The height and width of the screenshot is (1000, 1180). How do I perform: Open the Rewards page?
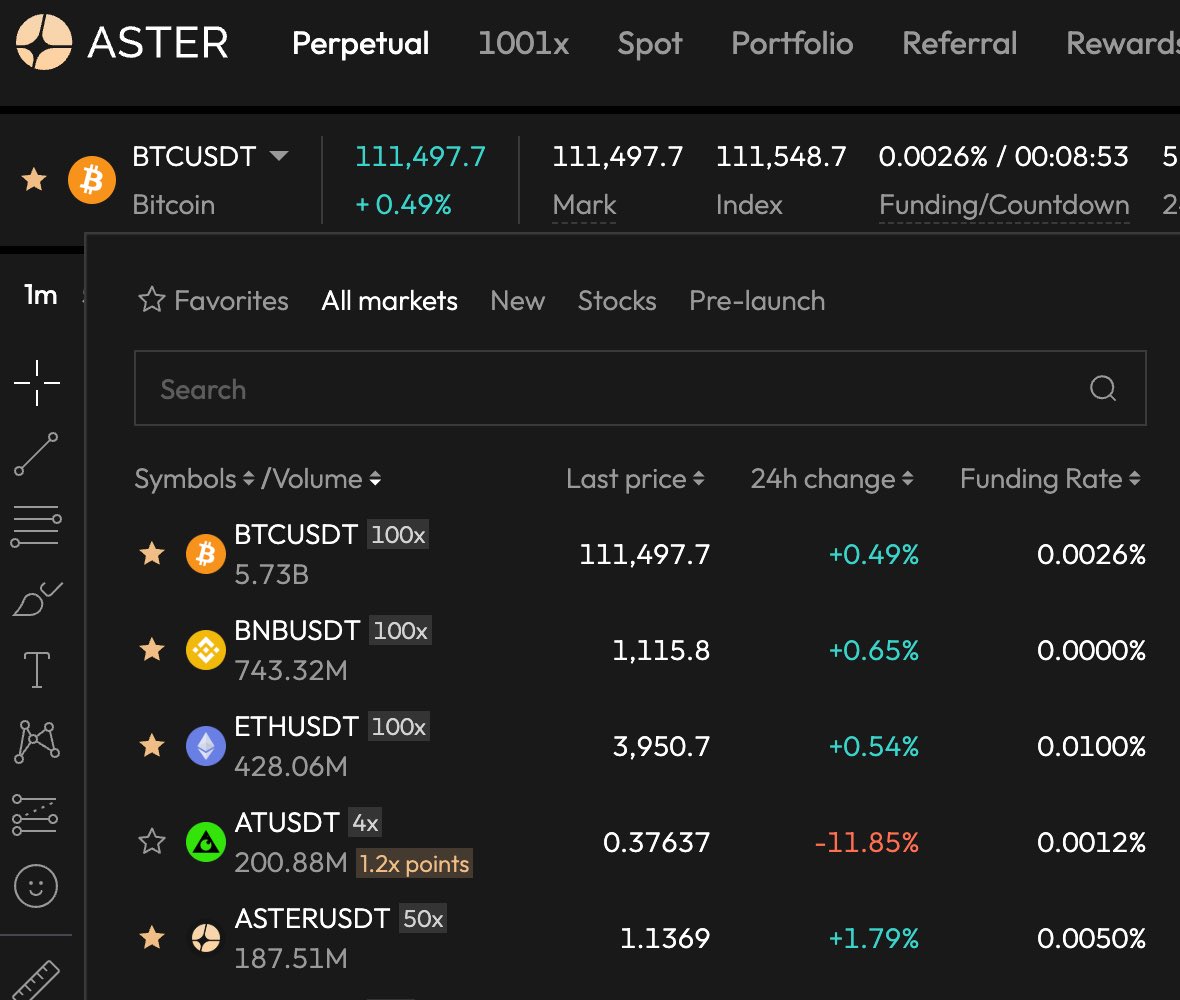tap(1123, 44)
